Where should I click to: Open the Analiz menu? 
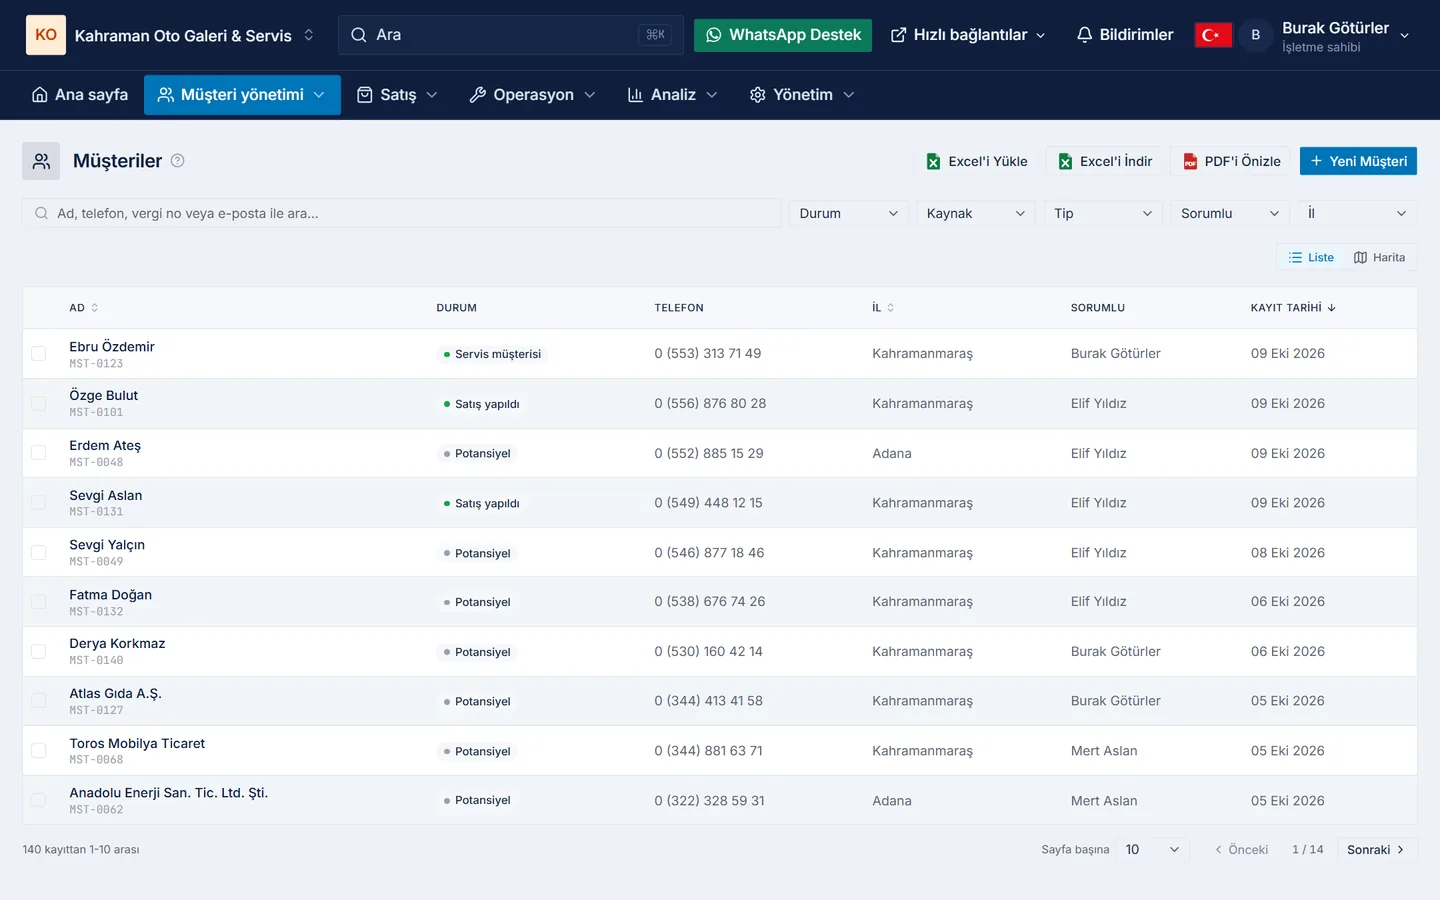[672, 95]
